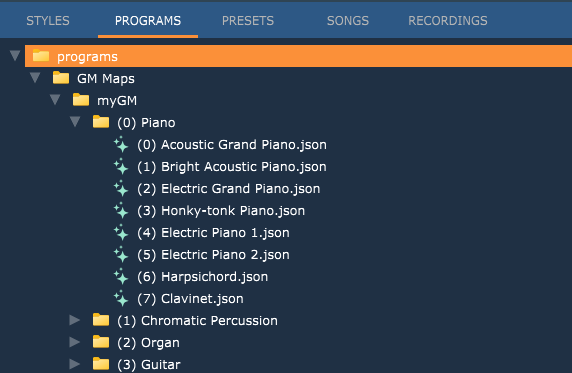
Task: Click sparkle icon of Electric Piano 2.json
Action: 121,254
